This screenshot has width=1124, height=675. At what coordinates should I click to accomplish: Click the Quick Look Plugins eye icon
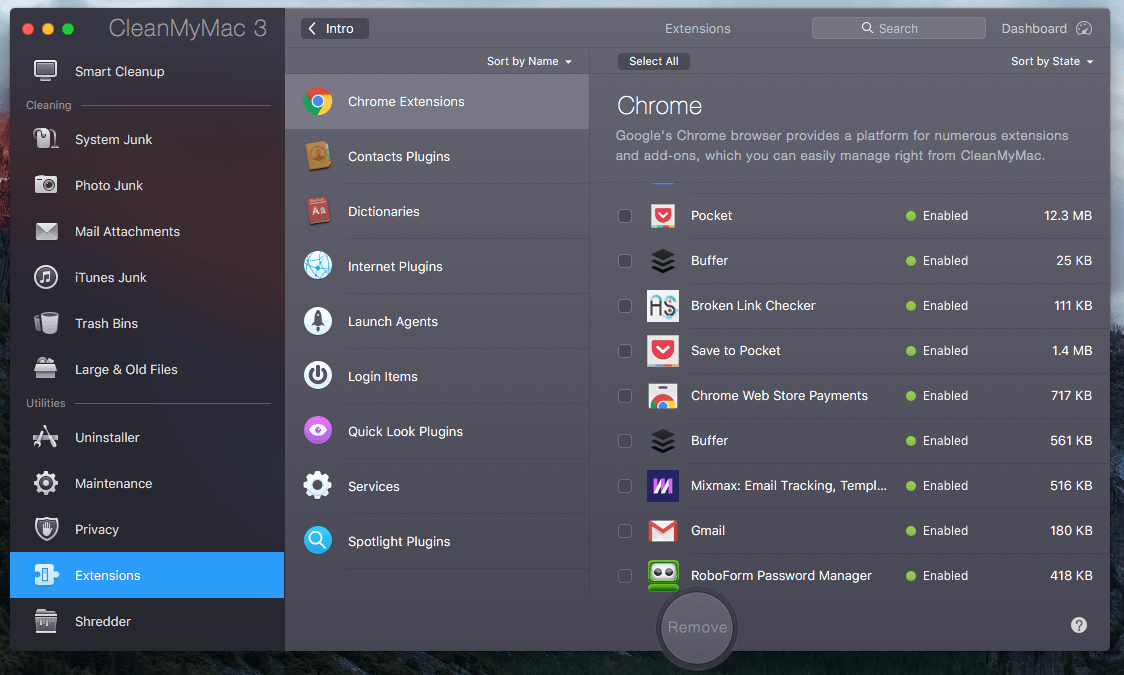click(318, 431)
